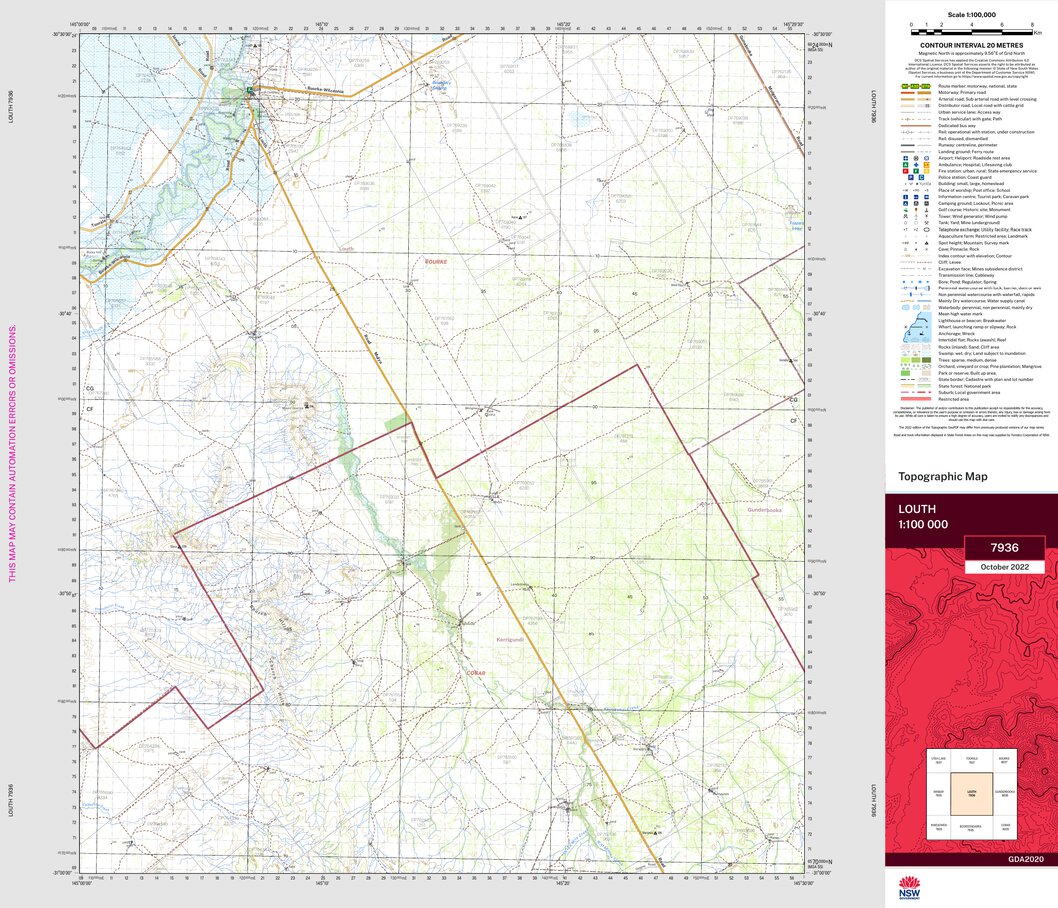
Task: Click the red 'COBAR' label on map
Action: [x=476, y=673]
